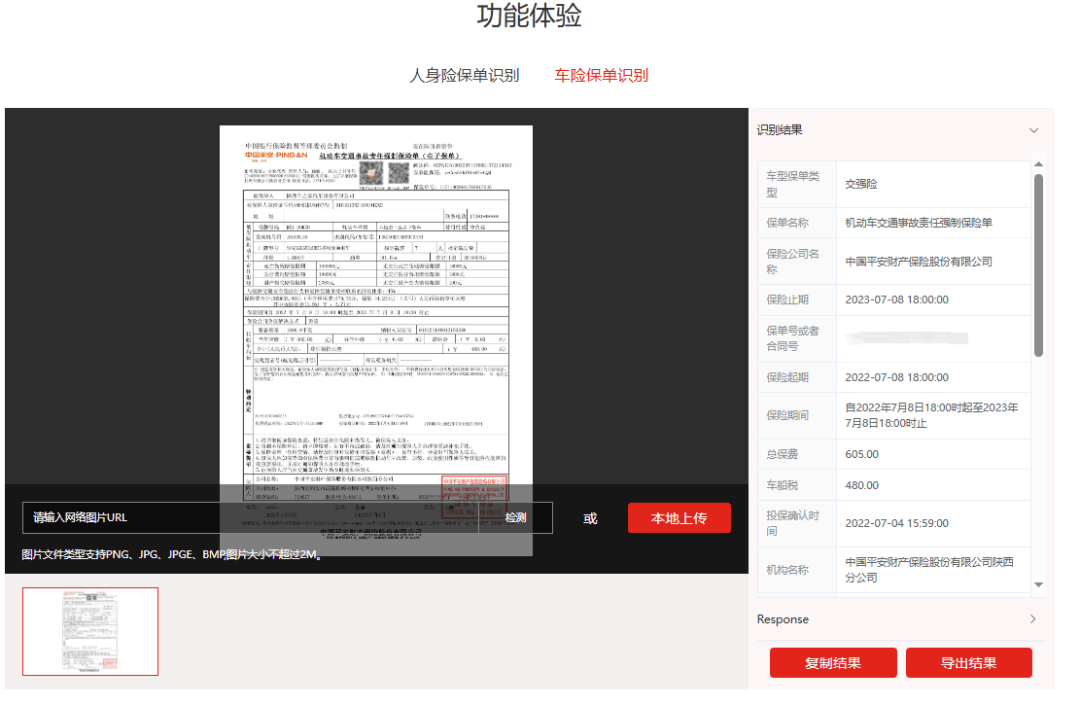Select the 车险保单识别 tab
This screenshot has width=1080, height=705.
coord(601,75)
